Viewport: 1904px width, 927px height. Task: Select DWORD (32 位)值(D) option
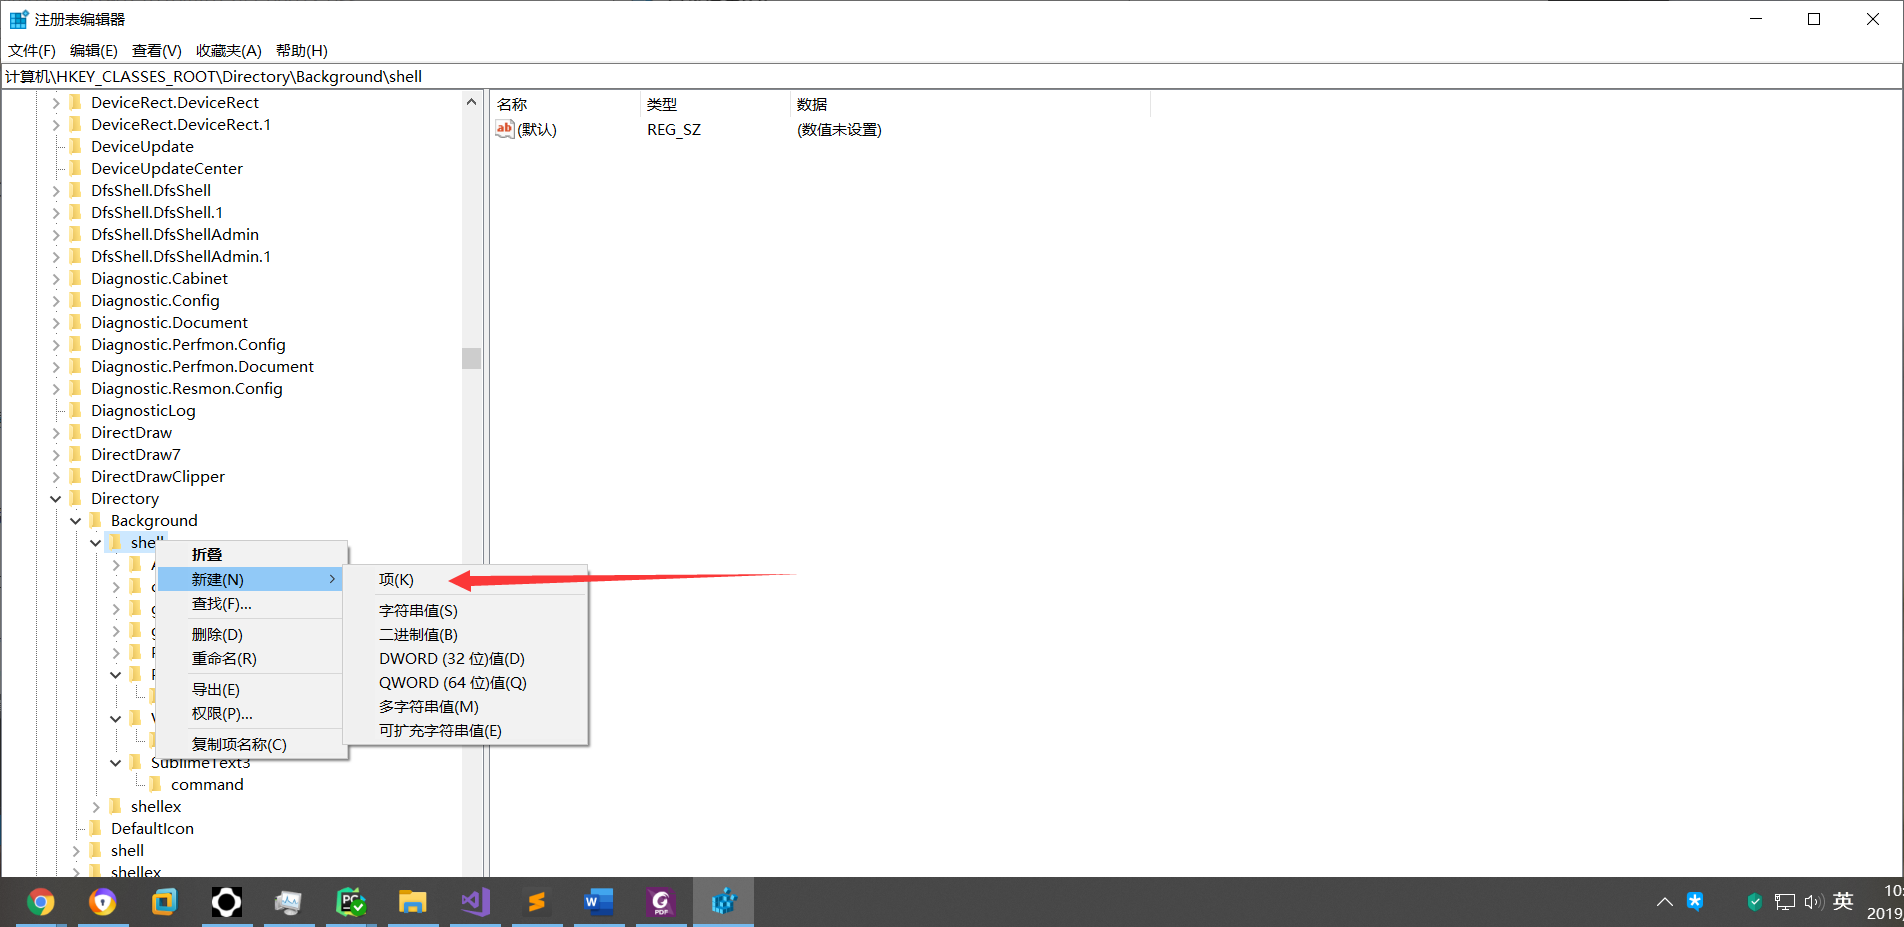tap(465, 658)
